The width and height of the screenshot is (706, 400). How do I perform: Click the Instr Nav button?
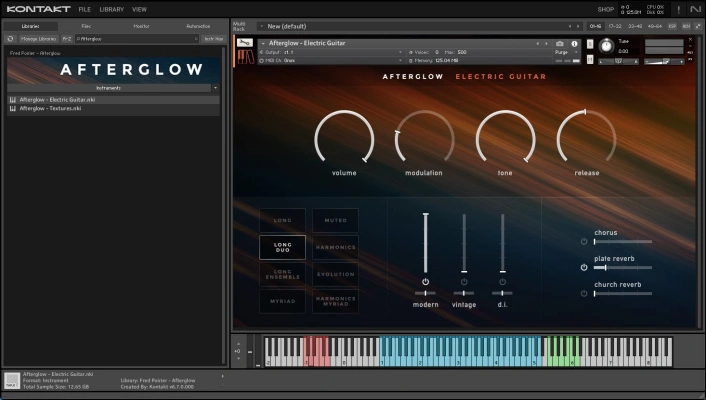(213, 39)
